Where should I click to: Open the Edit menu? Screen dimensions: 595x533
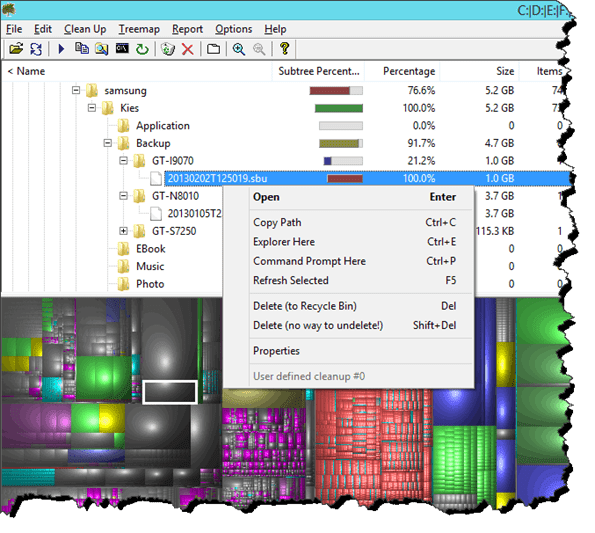[42, 29]
